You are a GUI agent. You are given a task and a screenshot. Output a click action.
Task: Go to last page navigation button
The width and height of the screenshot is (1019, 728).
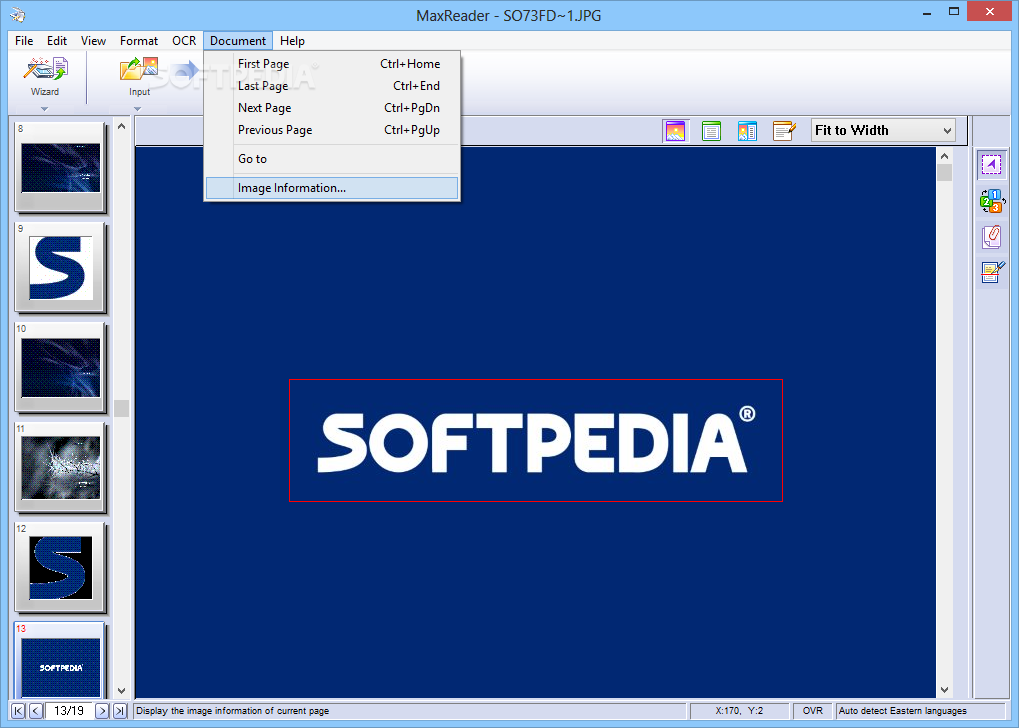(x=120, y=711)
